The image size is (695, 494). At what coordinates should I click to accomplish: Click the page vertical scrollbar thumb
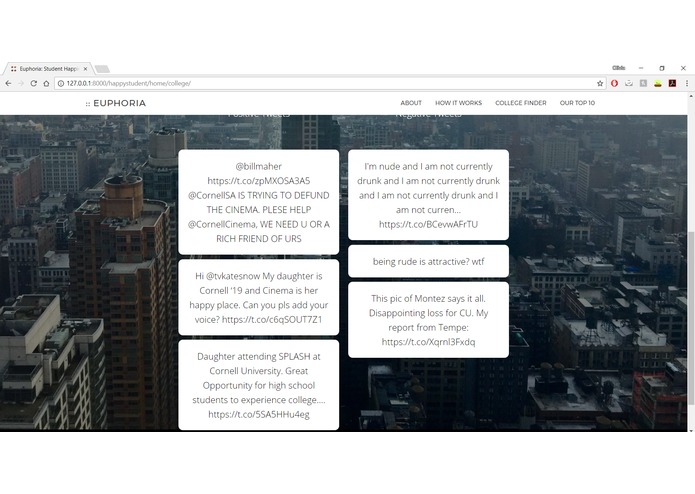pyautogui.click(x=691, y=317)
